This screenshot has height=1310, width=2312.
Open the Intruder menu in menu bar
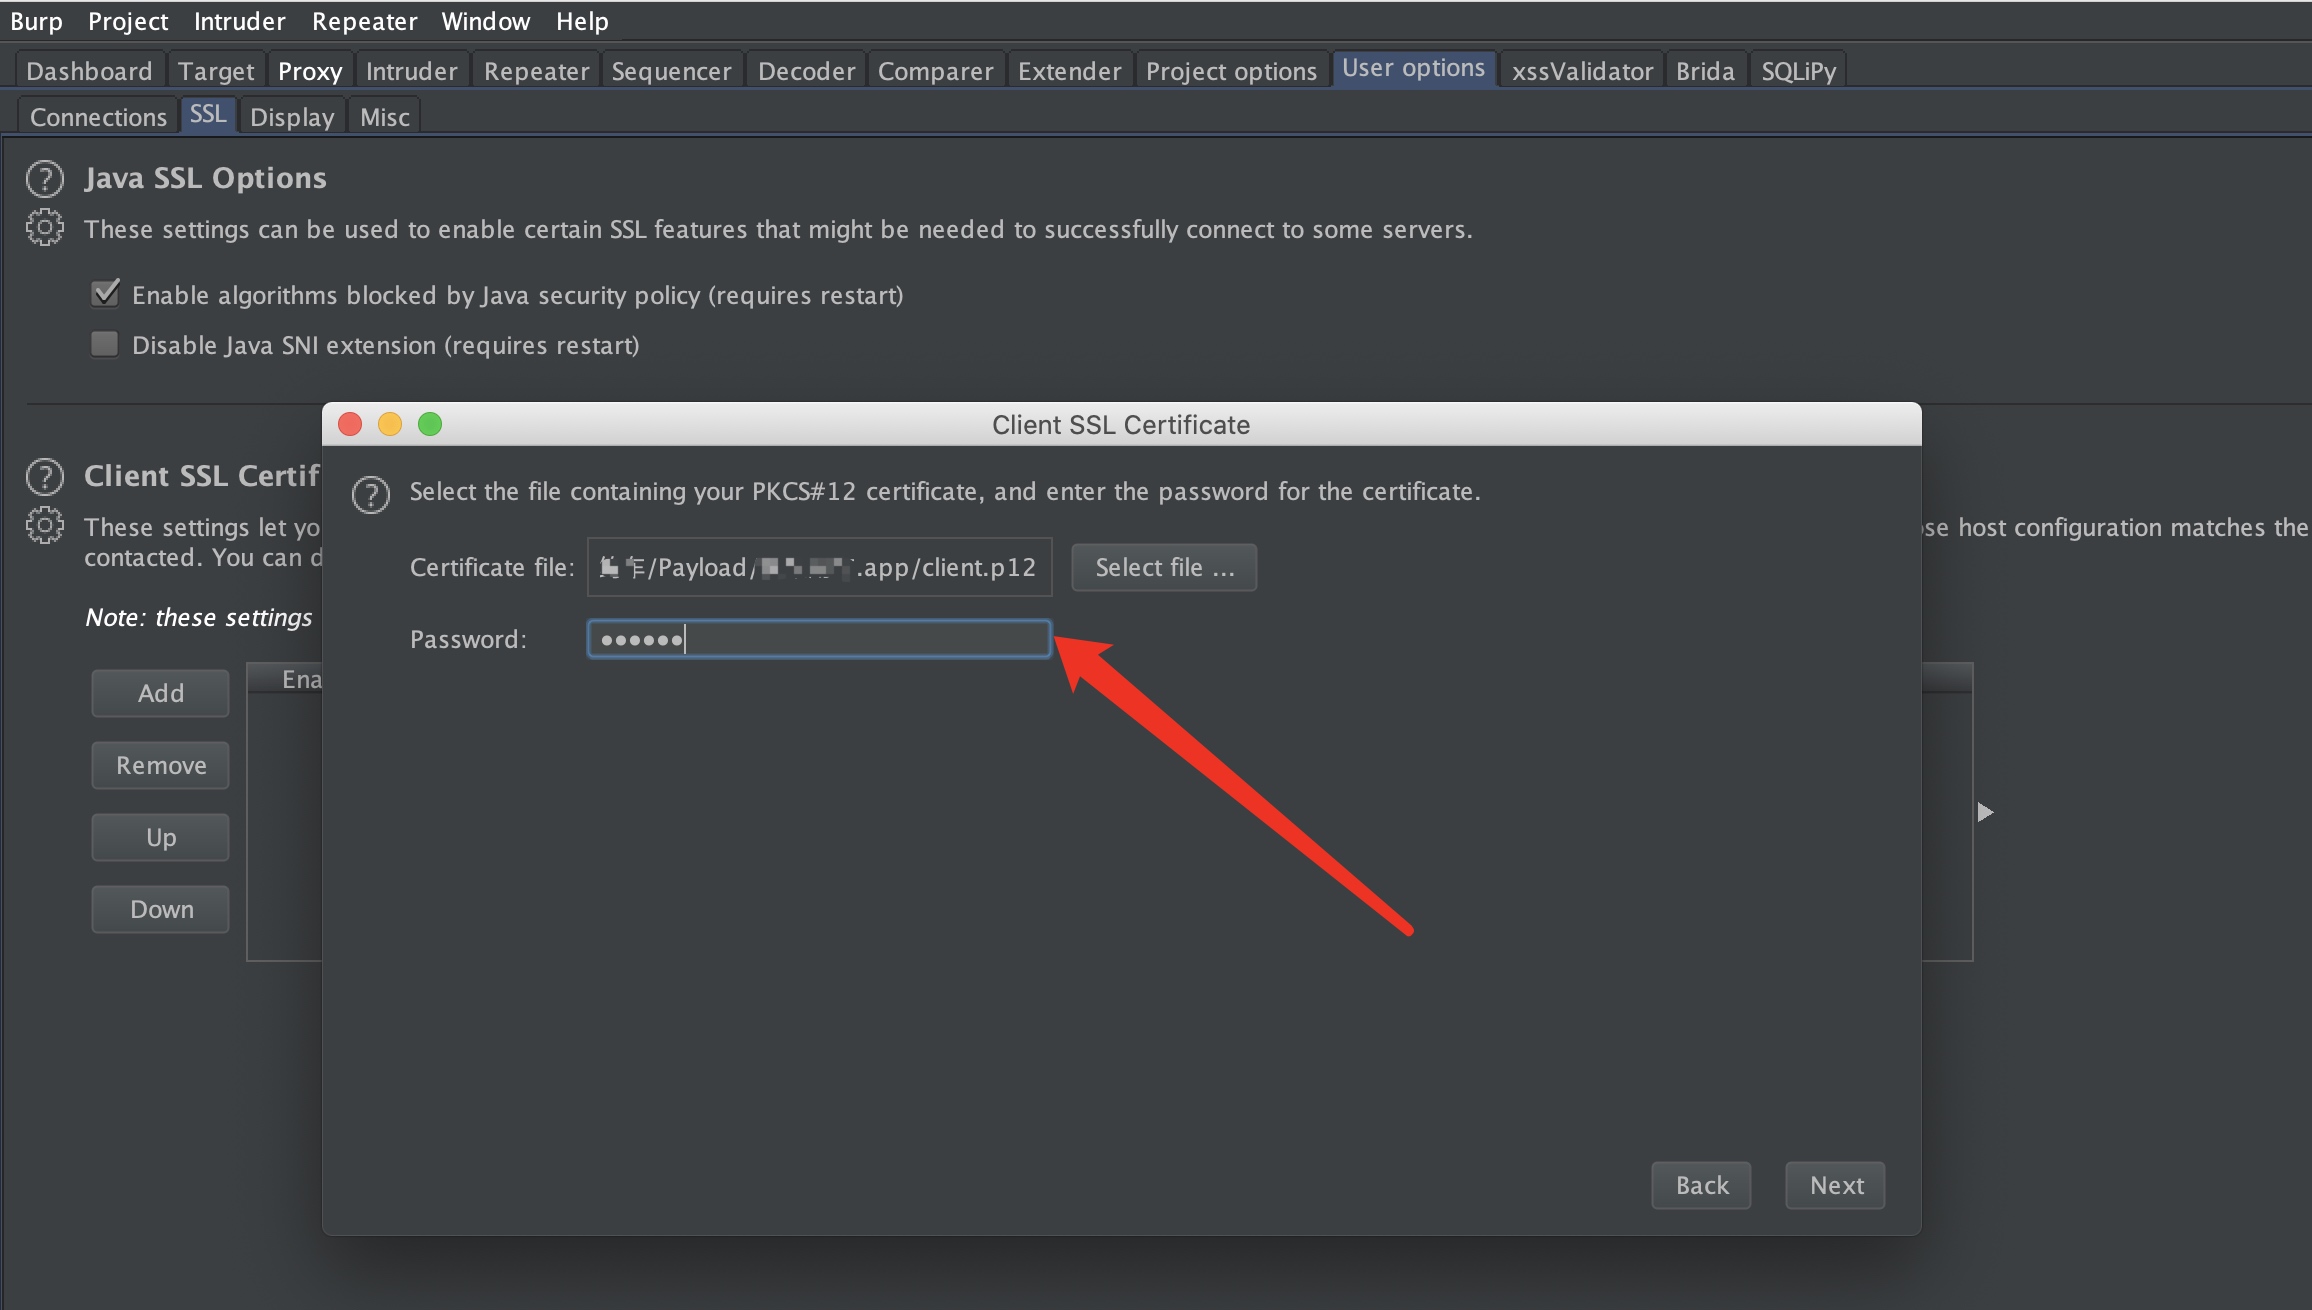pyautogui.click(x=239, y=21)
